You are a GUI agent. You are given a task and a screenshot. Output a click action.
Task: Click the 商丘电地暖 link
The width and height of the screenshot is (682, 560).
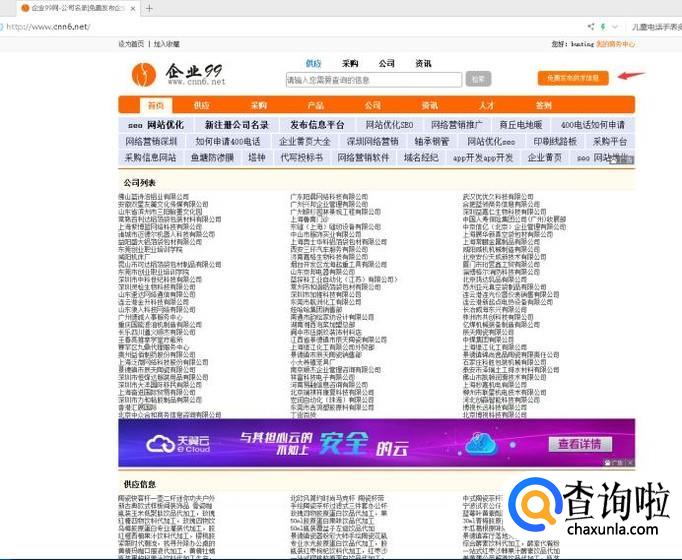[521, 125]
